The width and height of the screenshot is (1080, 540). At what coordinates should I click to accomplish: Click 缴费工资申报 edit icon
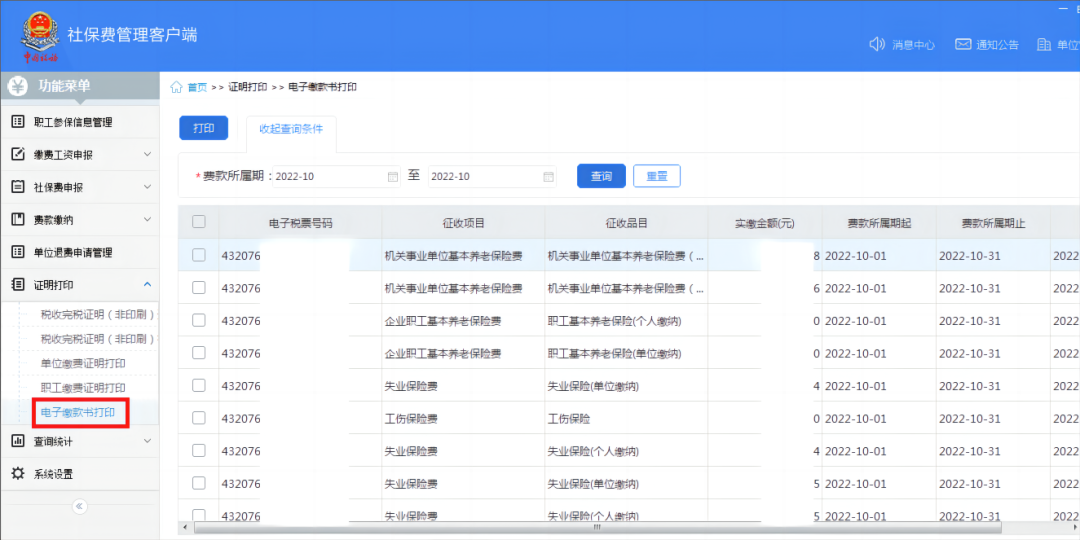[19, 154]
